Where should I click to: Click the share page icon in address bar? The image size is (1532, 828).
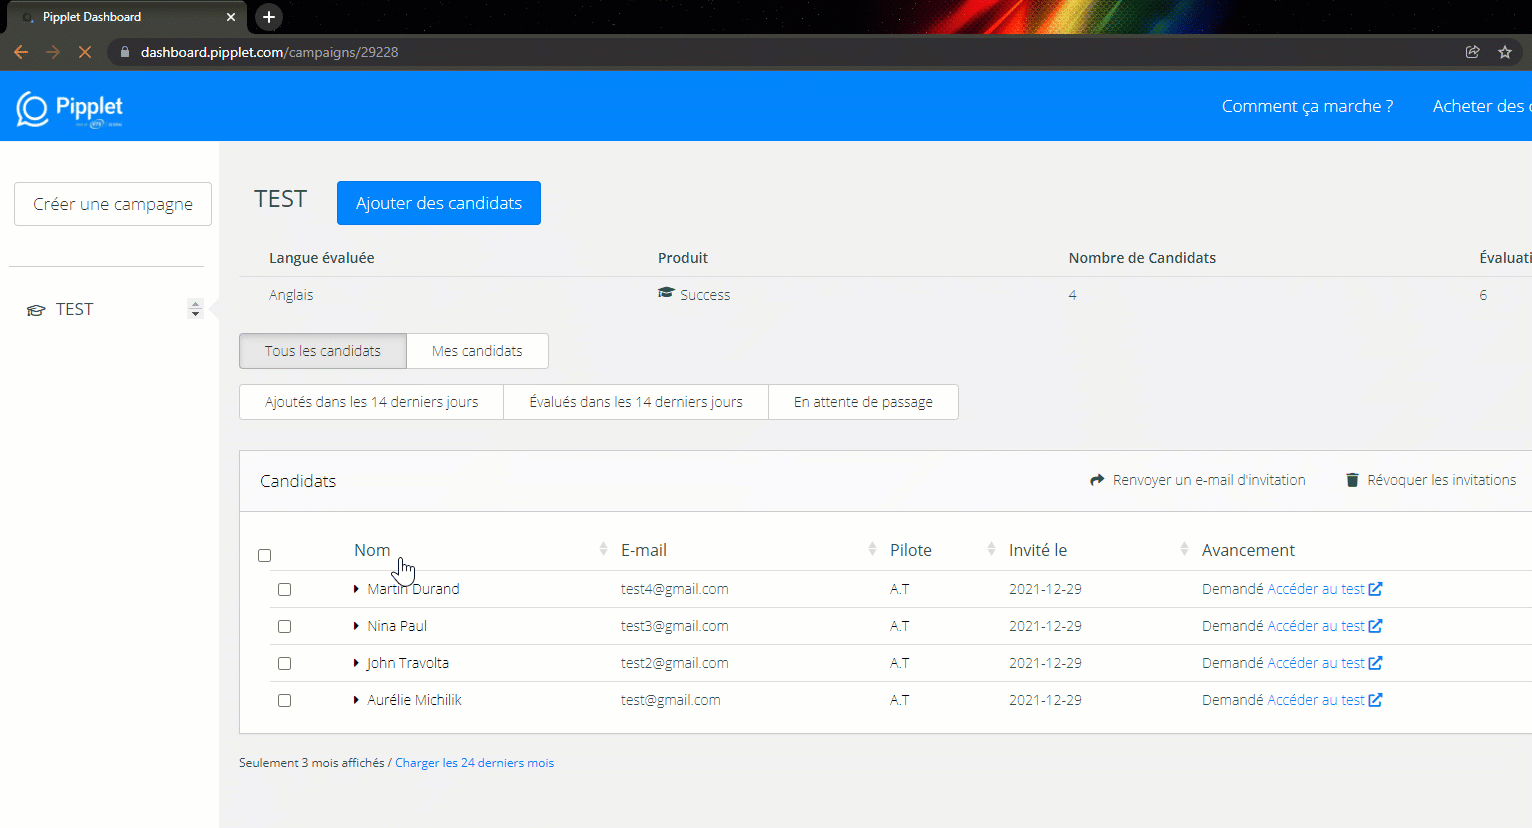[x=1472, y=52]
